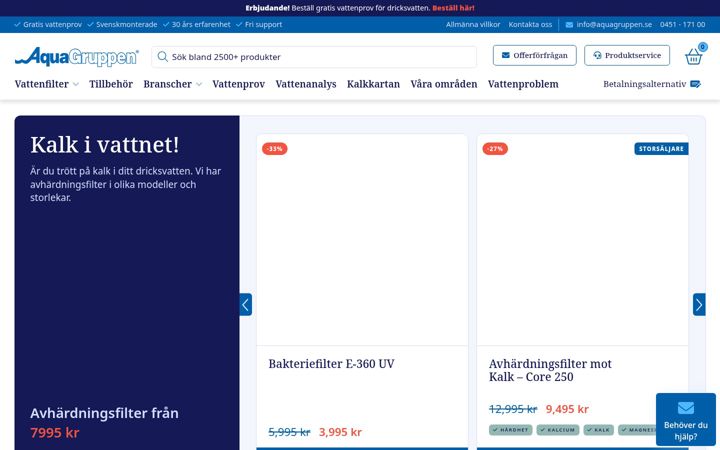Image resolution: width=720 pixels, height=450 pixels.
Task: Click the Core 250 product image
Action: click(582, 240)
